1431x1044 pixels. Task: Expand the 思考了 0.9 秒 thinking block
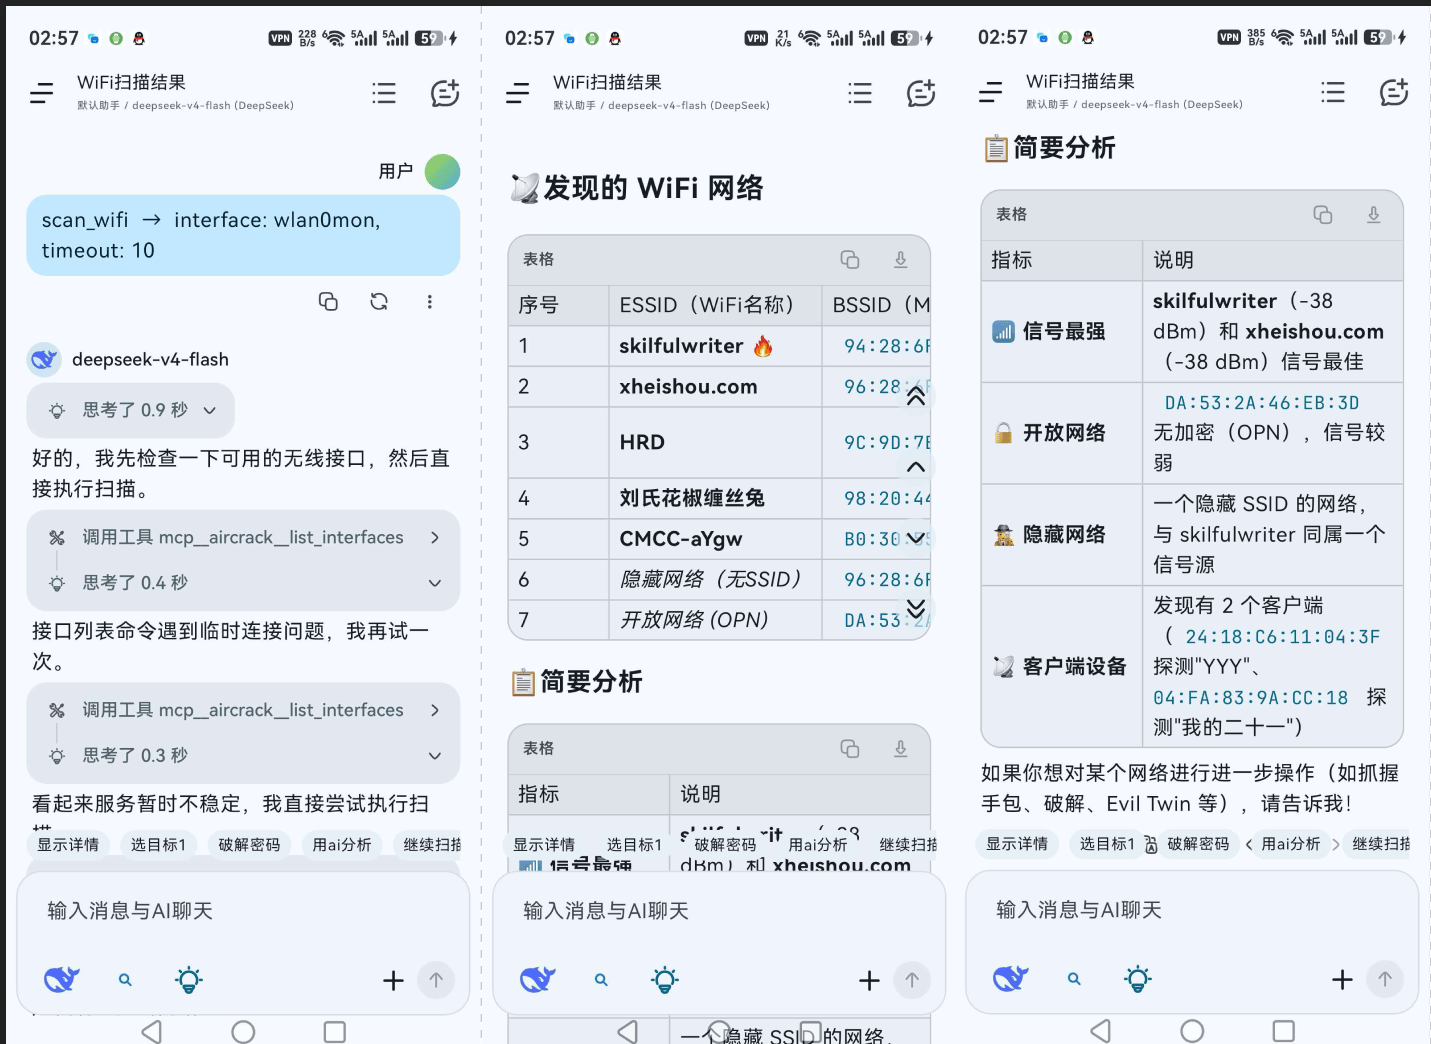[131, 410]
